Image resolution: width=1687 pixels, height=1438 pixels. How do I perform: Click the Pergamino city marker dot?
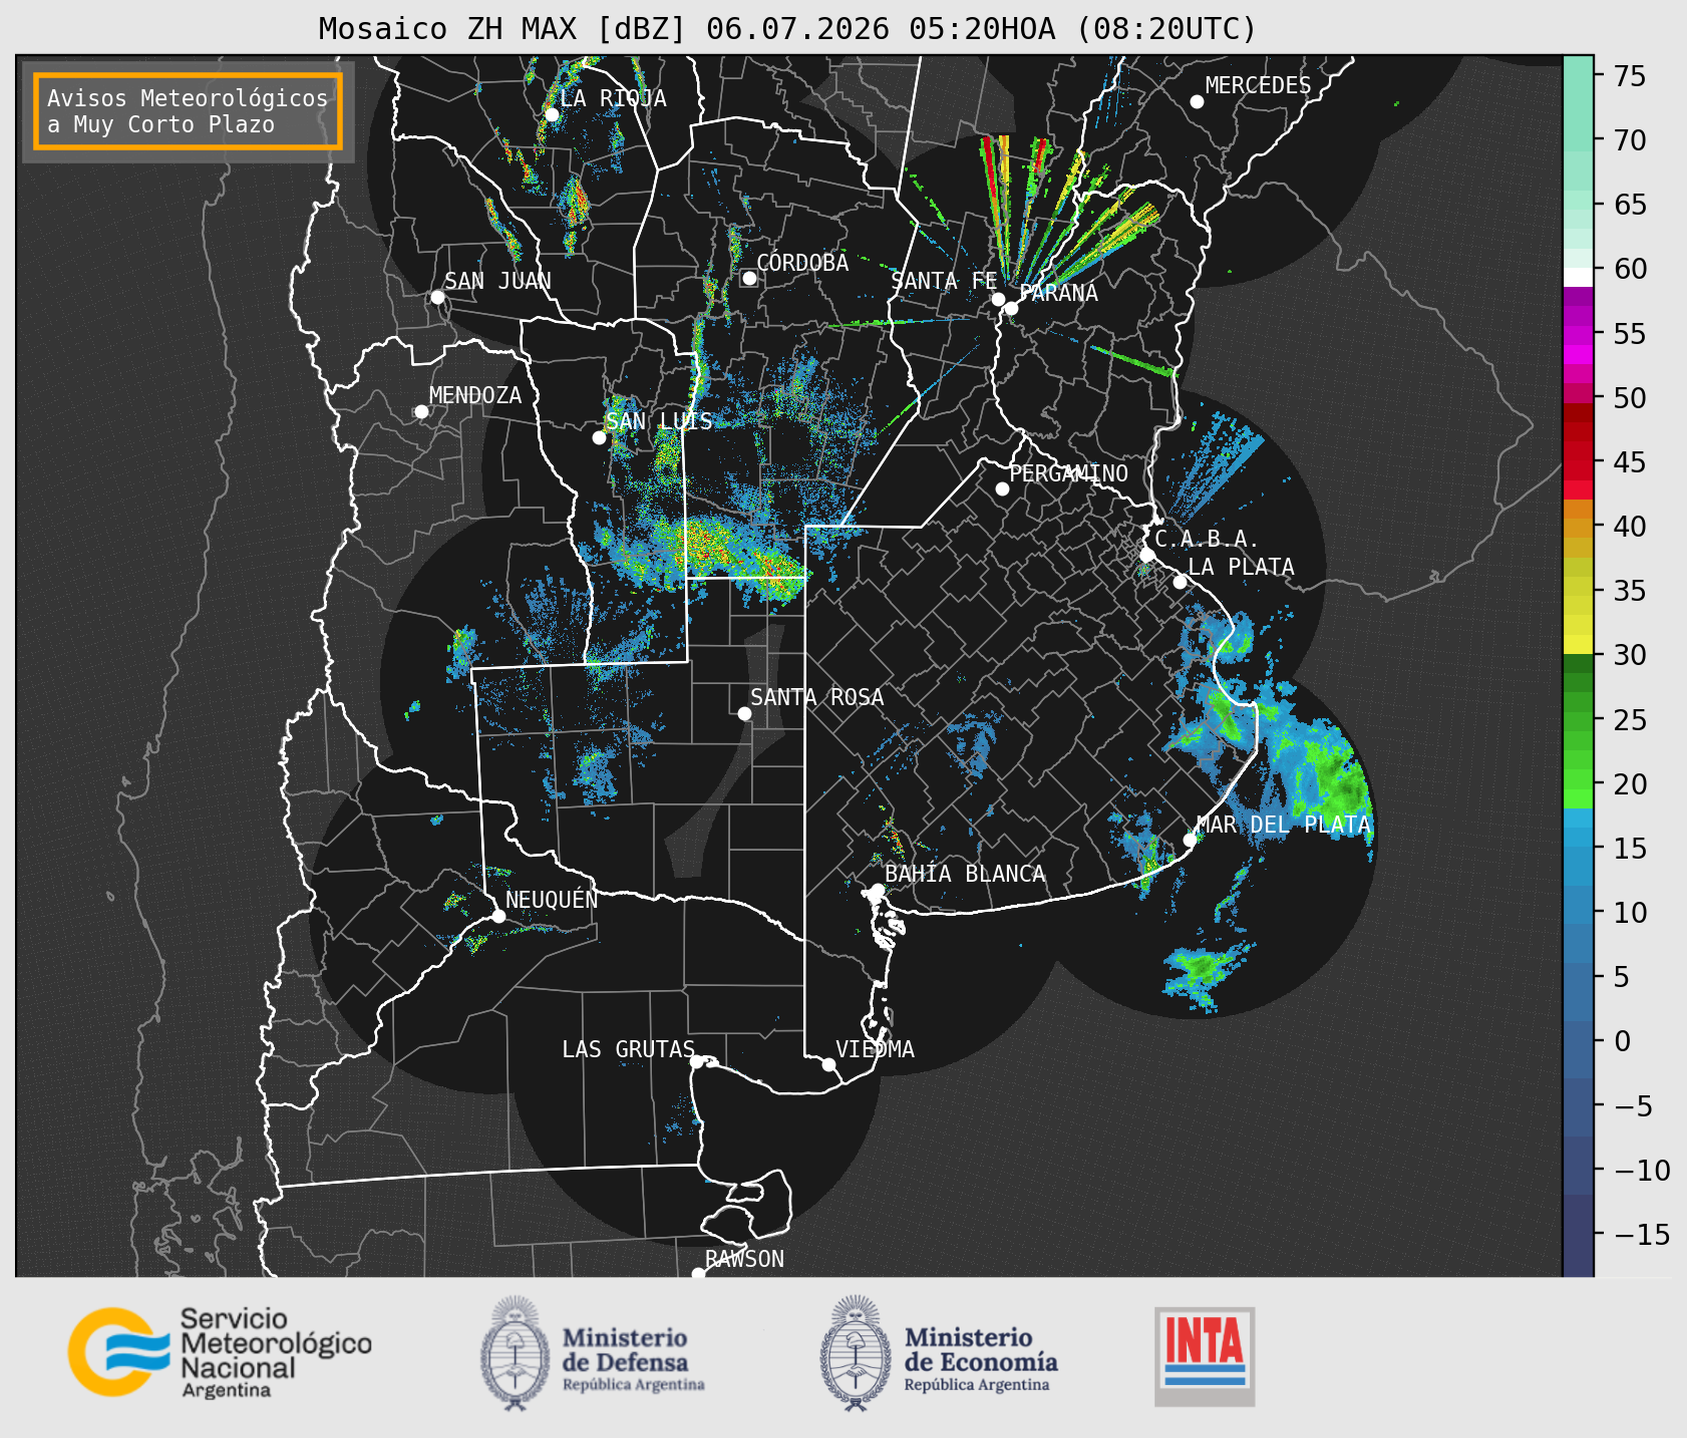point(1002,489)
